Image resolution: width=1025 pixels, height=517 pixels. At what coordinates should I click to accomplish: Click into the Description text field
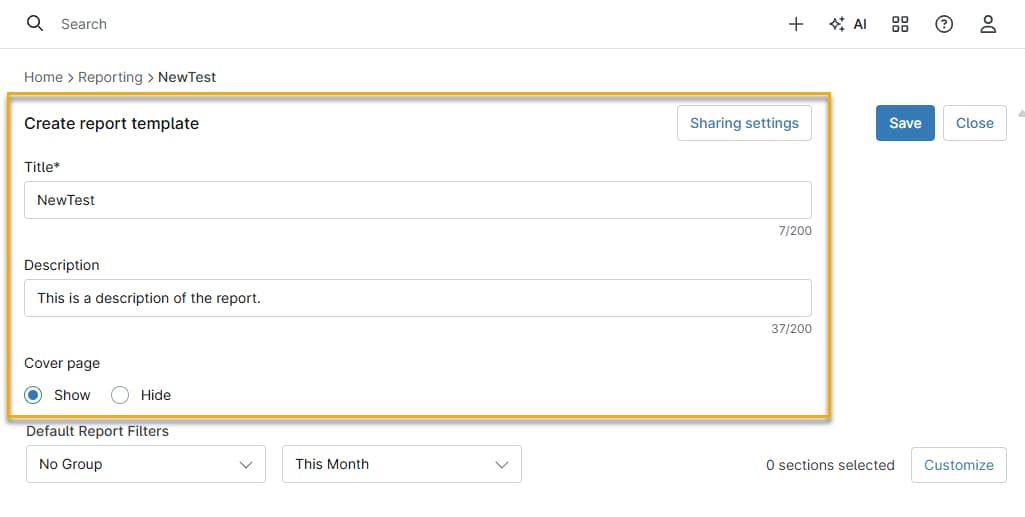[x=418, y=298]
